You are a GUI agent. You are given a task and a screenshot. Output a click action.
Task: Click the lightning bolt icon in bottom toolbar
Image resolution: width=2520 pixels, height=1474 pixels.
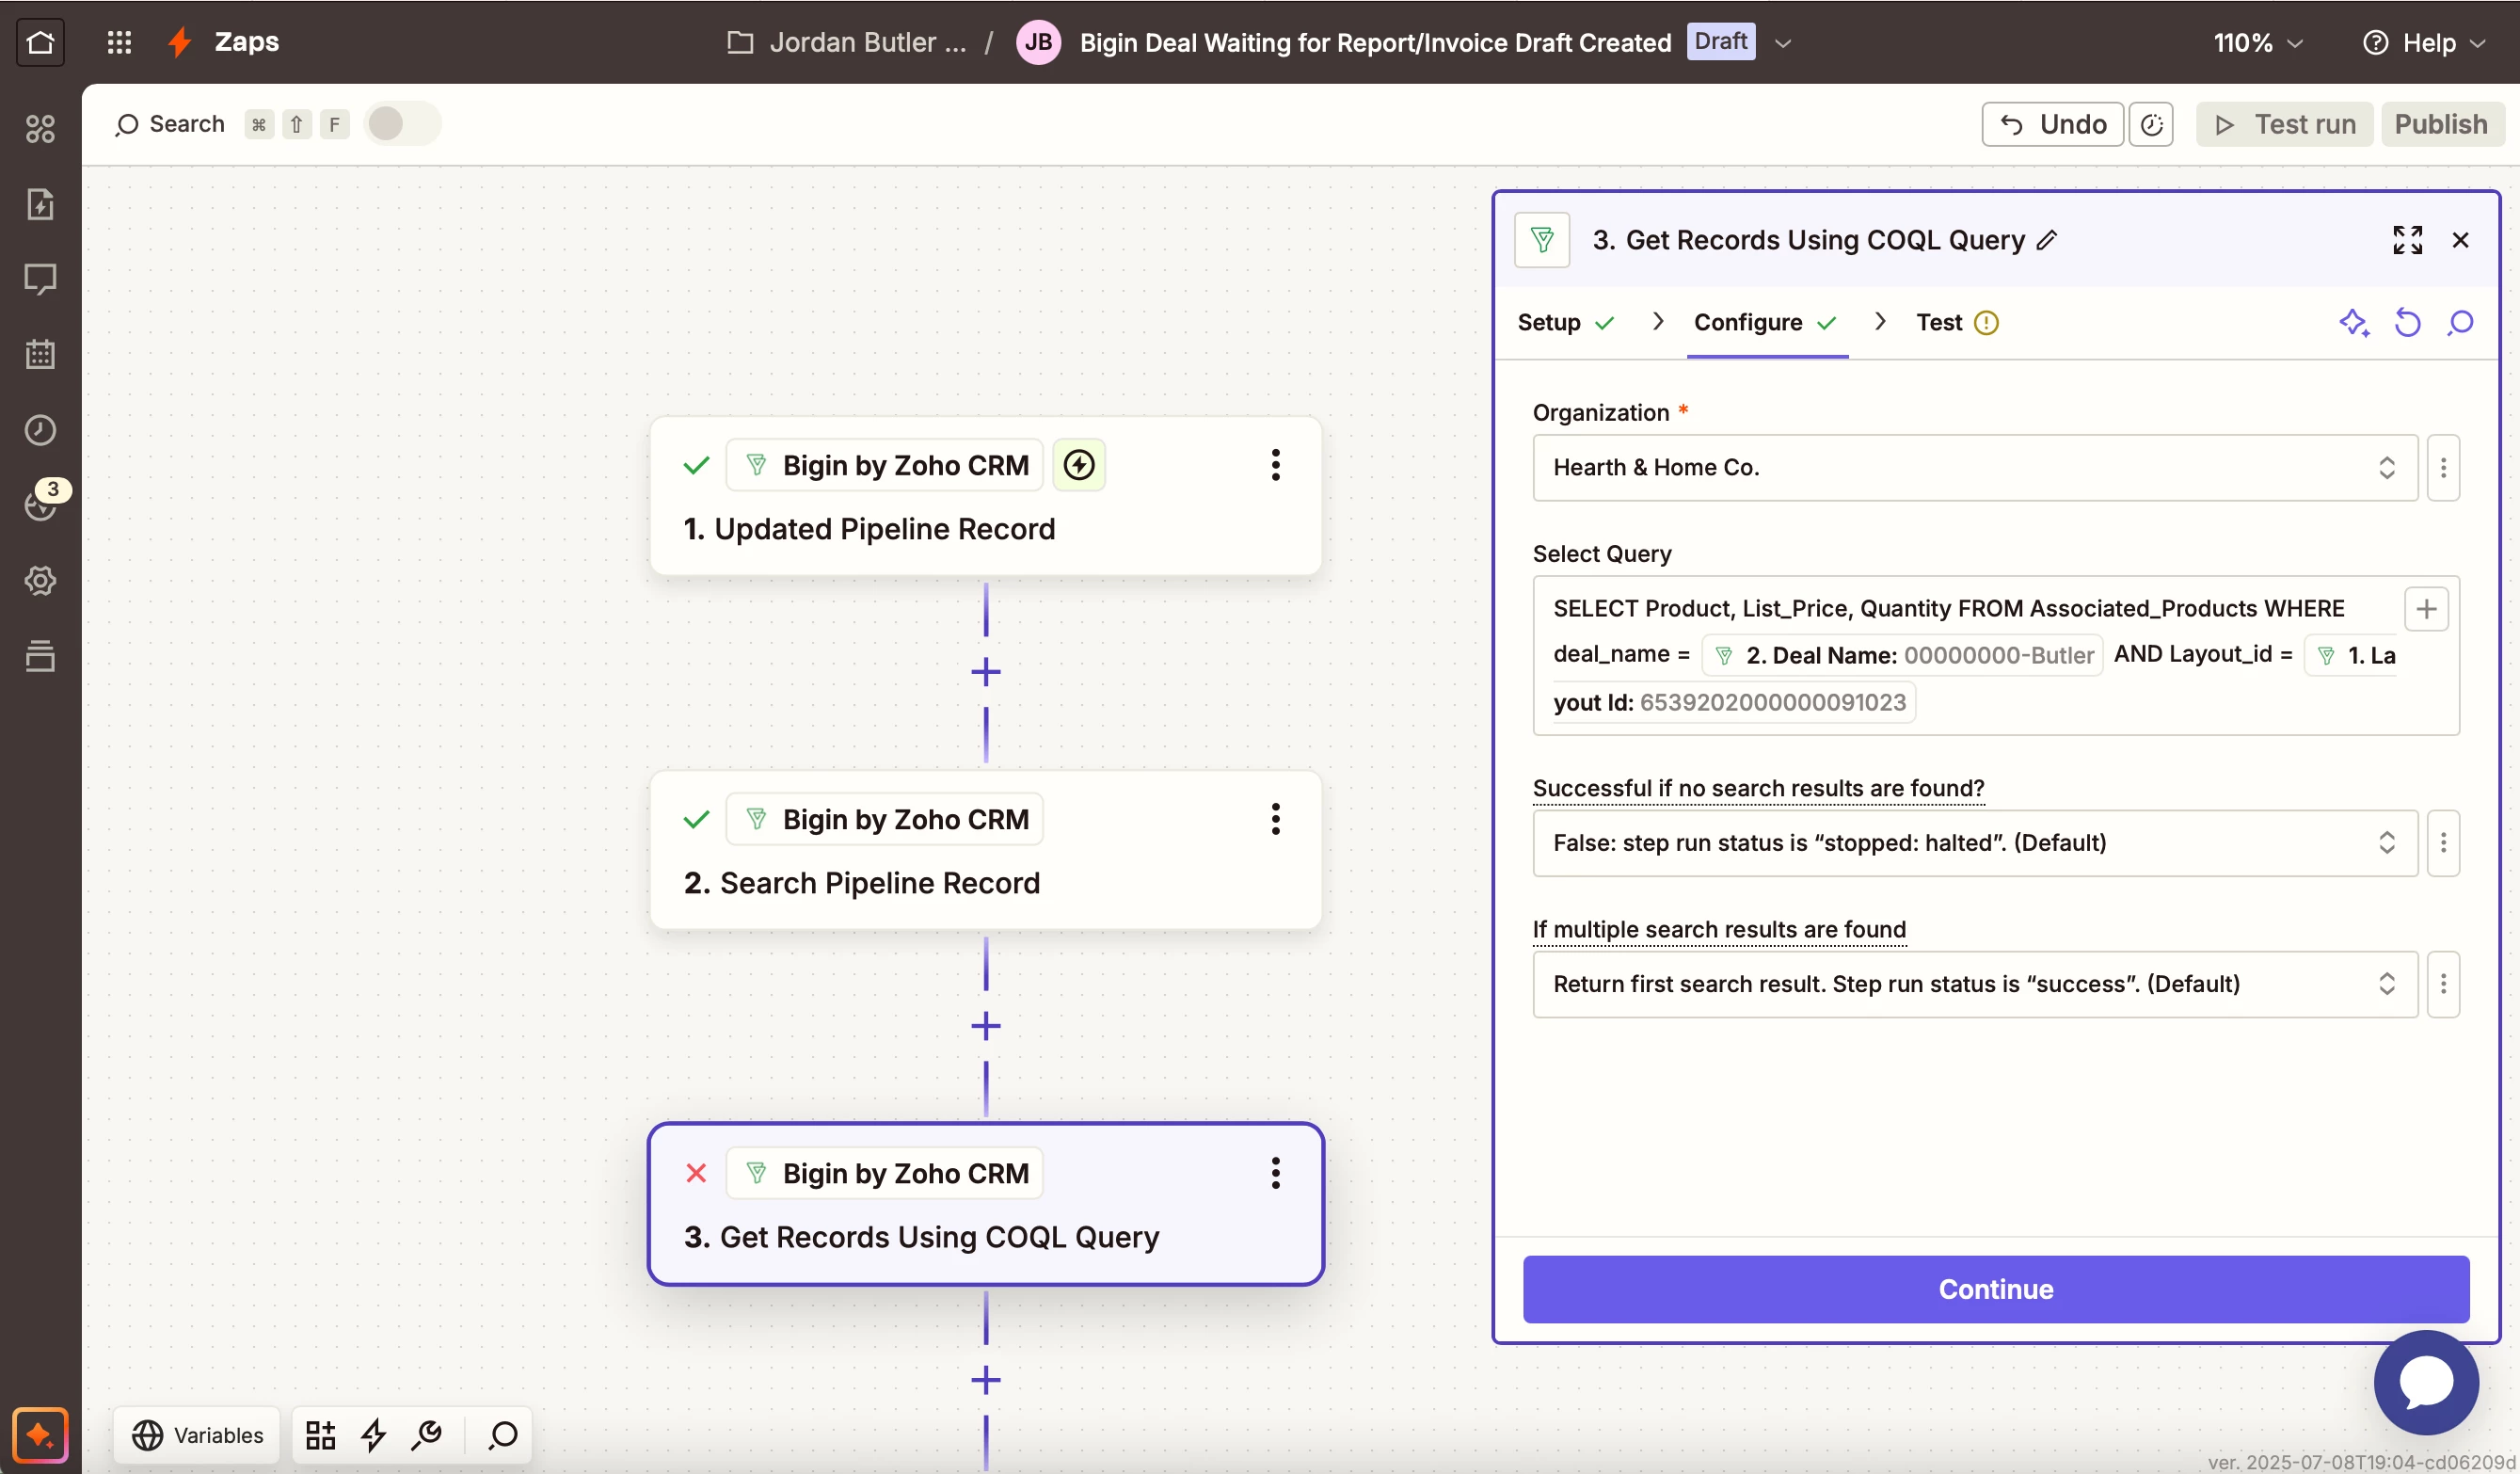pos(374,1435)
